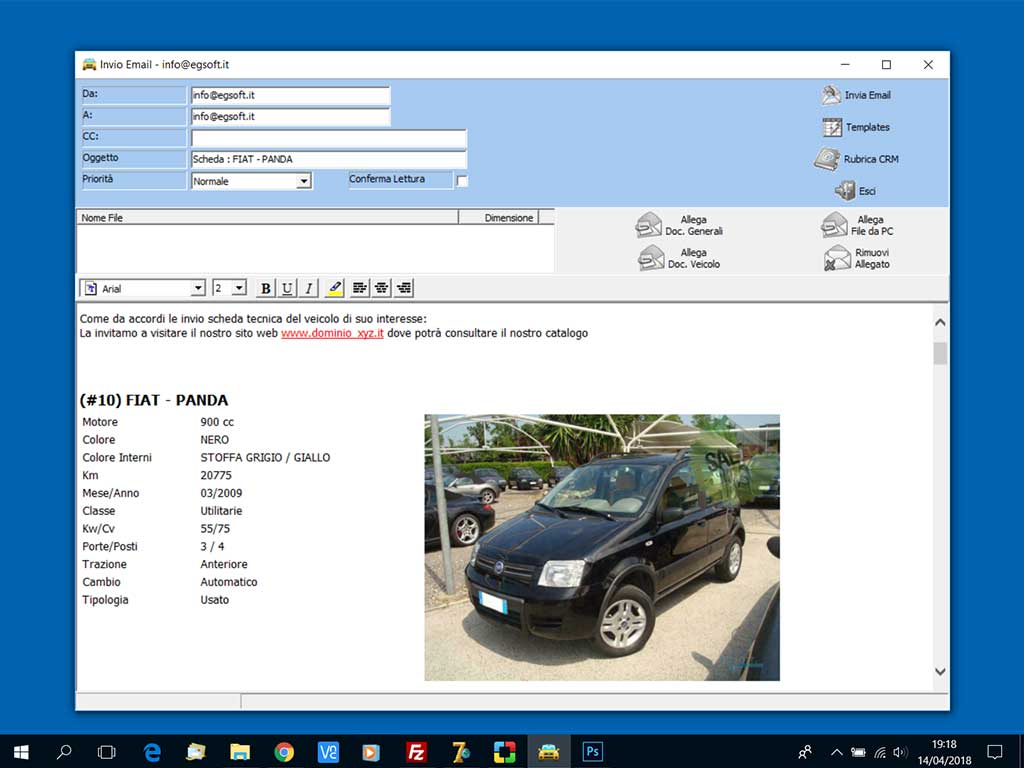The width and height of the screenshot is (1024, 768).
Task: Send the message with Invia Email
Action: pyautogui.click(x=856, y=95)
